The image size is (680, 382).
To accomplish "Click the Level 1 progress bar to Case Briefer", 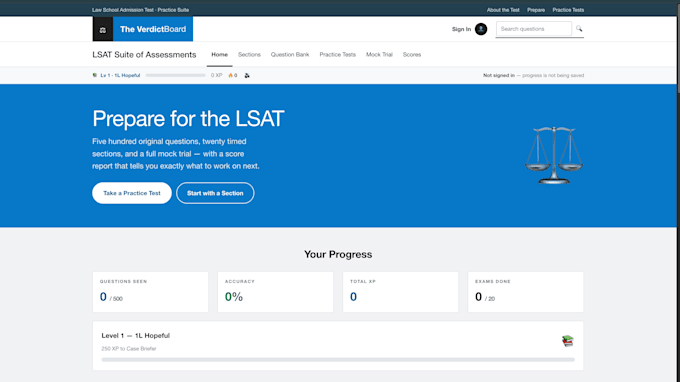I will pos(338,359).
